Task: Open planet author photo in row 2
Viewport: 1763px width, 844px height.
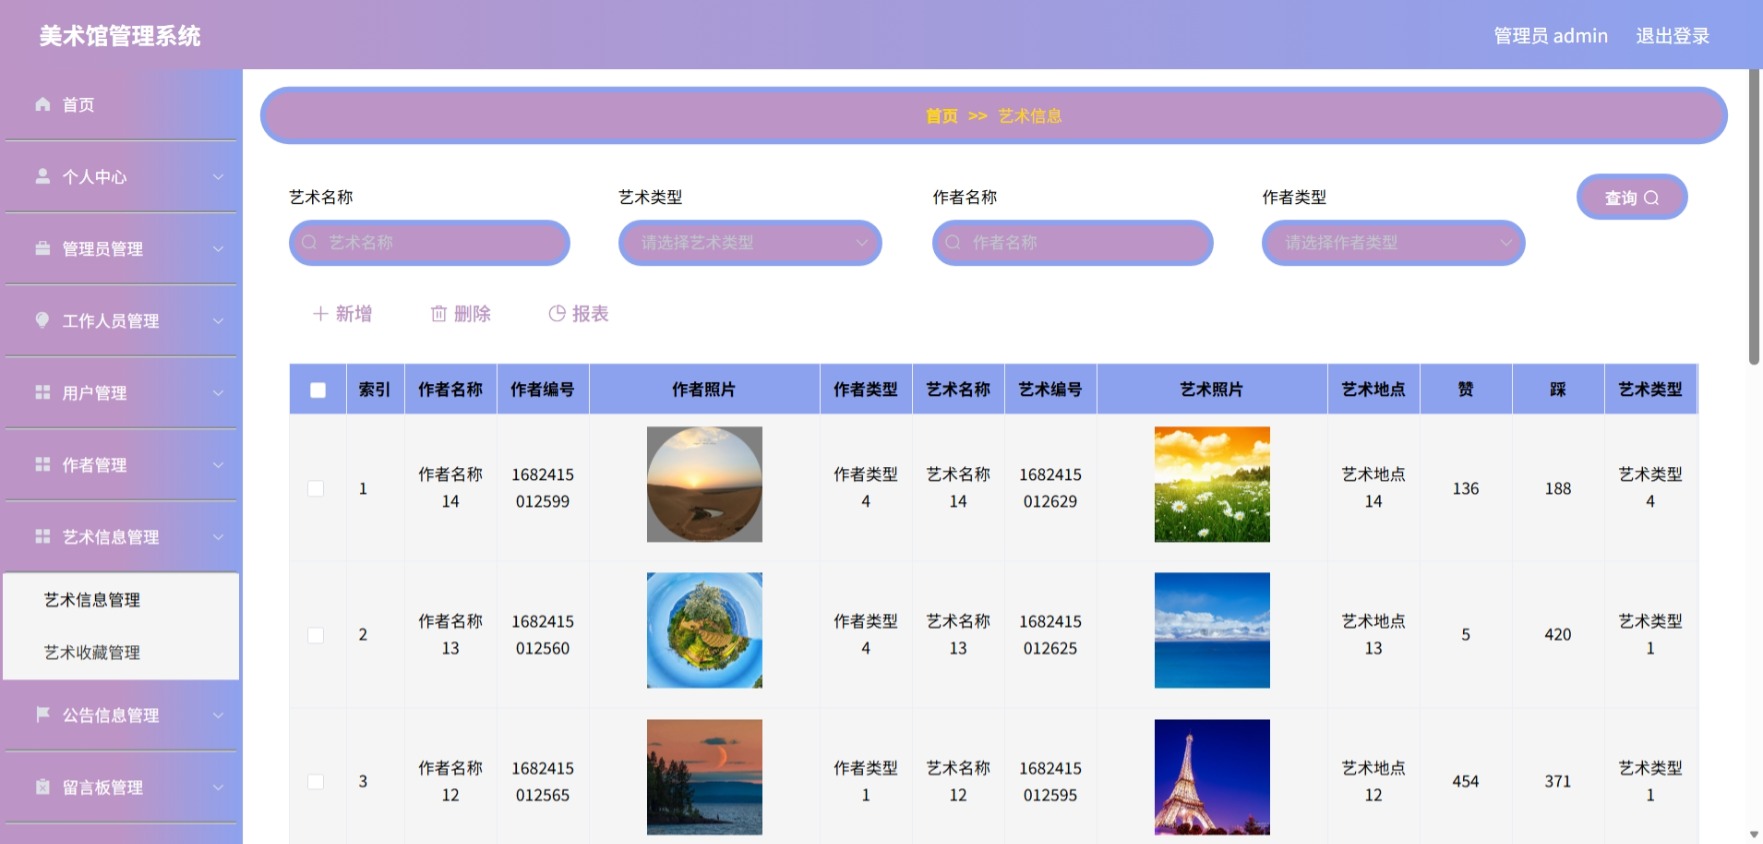Action: tap(704, 630)
